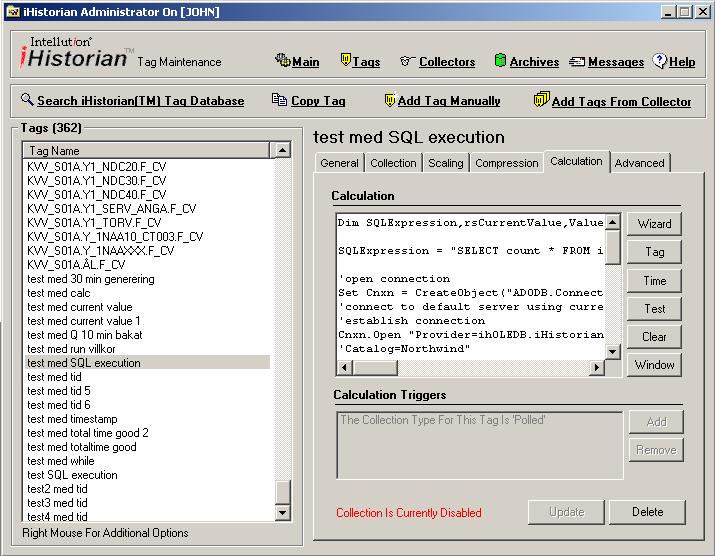Select tag test med timestamp
Viewport: 715px width, 556px height.
[x=72, y=419]
